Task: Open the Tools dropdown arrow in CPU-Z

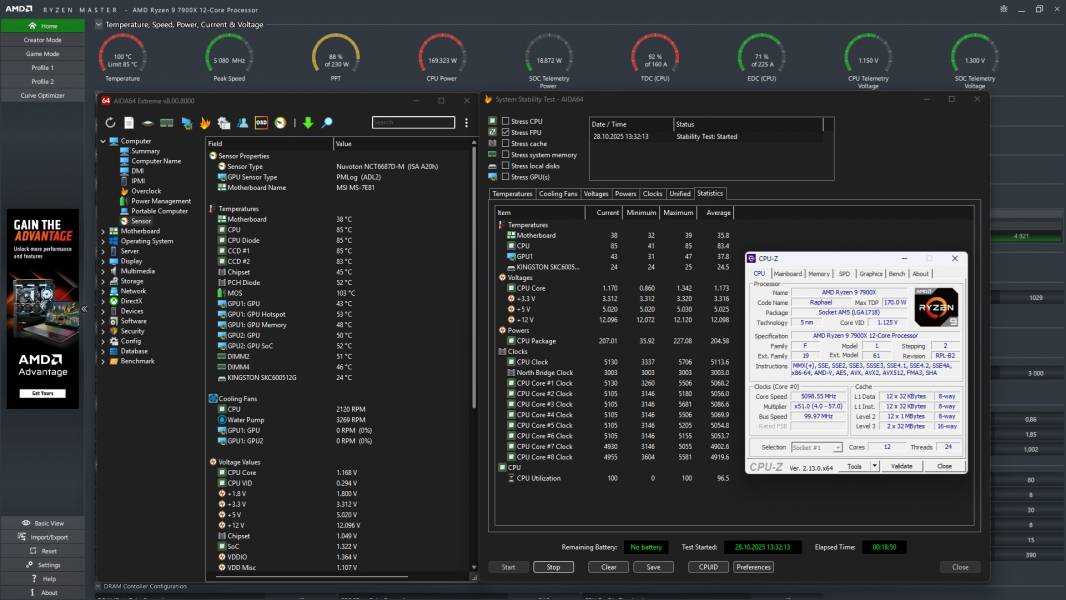Action: (x=875, y=466)
